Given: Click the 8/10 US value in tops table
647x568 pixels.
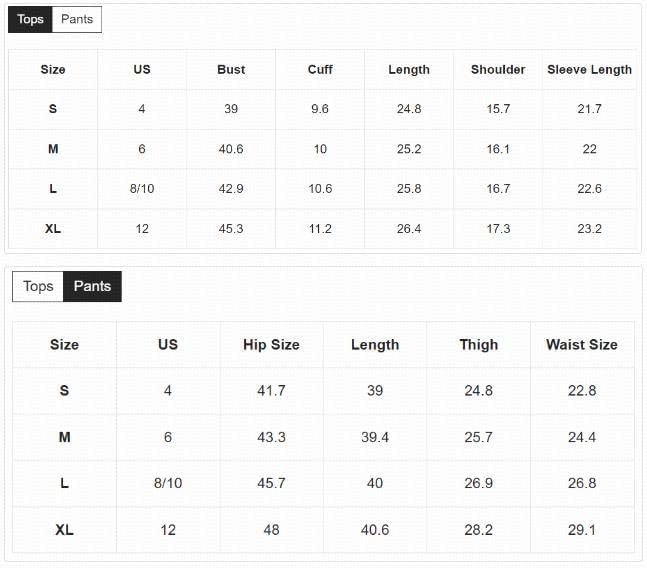Looking at the screenshot, I should point(142,189).
